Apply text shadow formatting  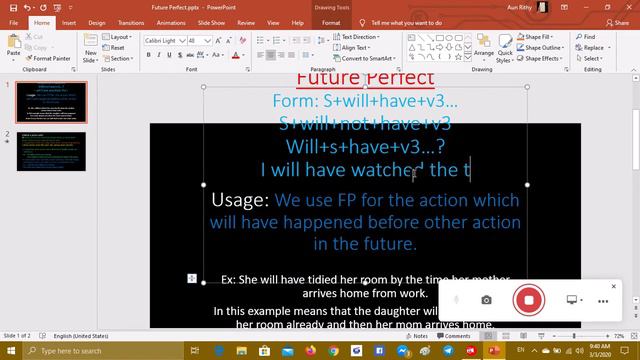tap(180, 55)
